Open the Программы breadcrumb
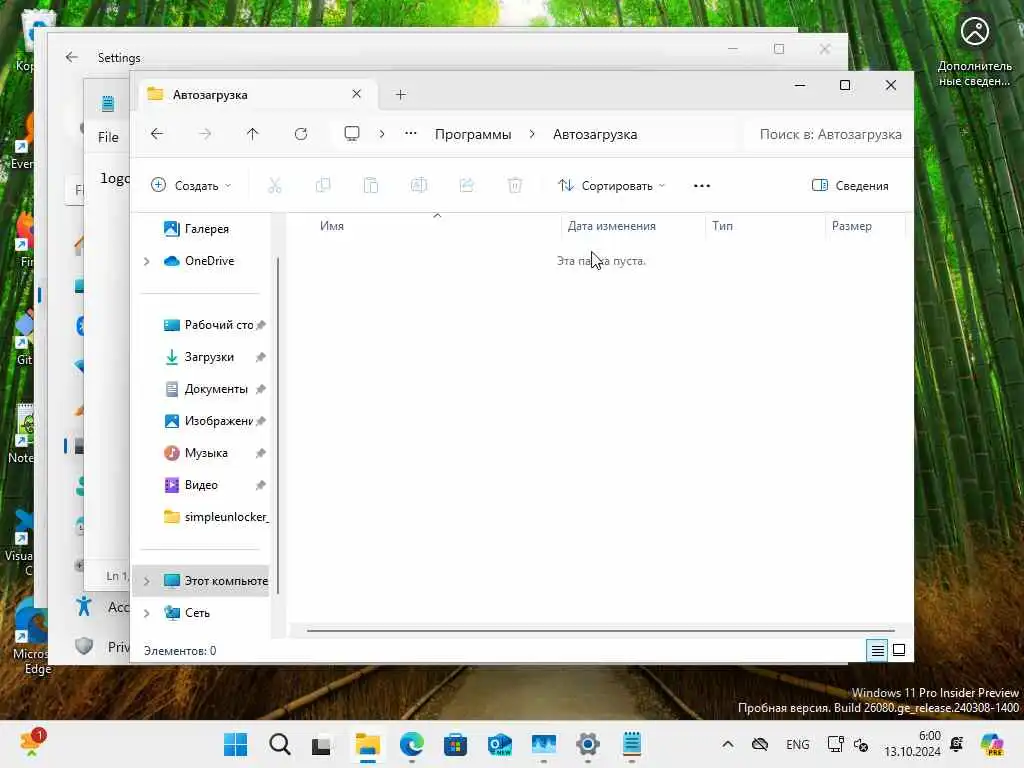The image size is (1024, 768). (473, 135)
